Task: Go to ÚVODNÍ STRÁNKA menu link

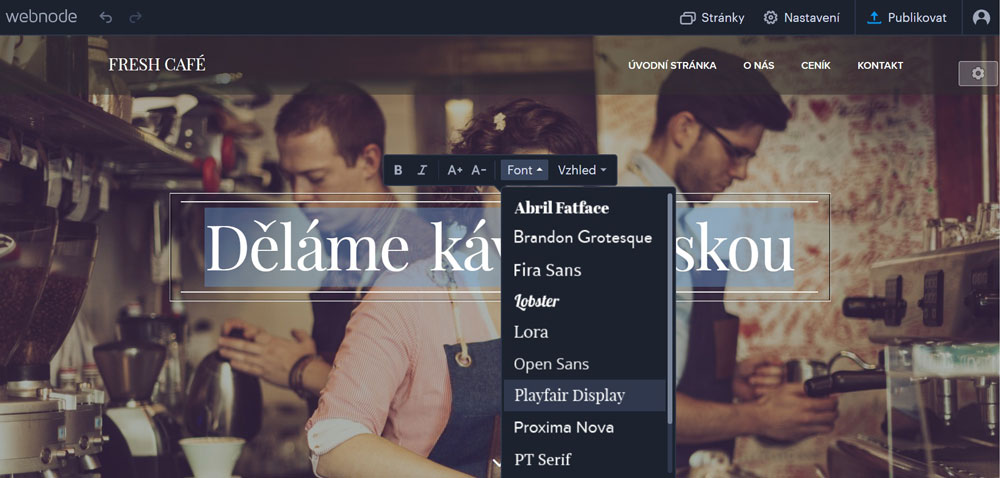Action: (x=672, y=66)
